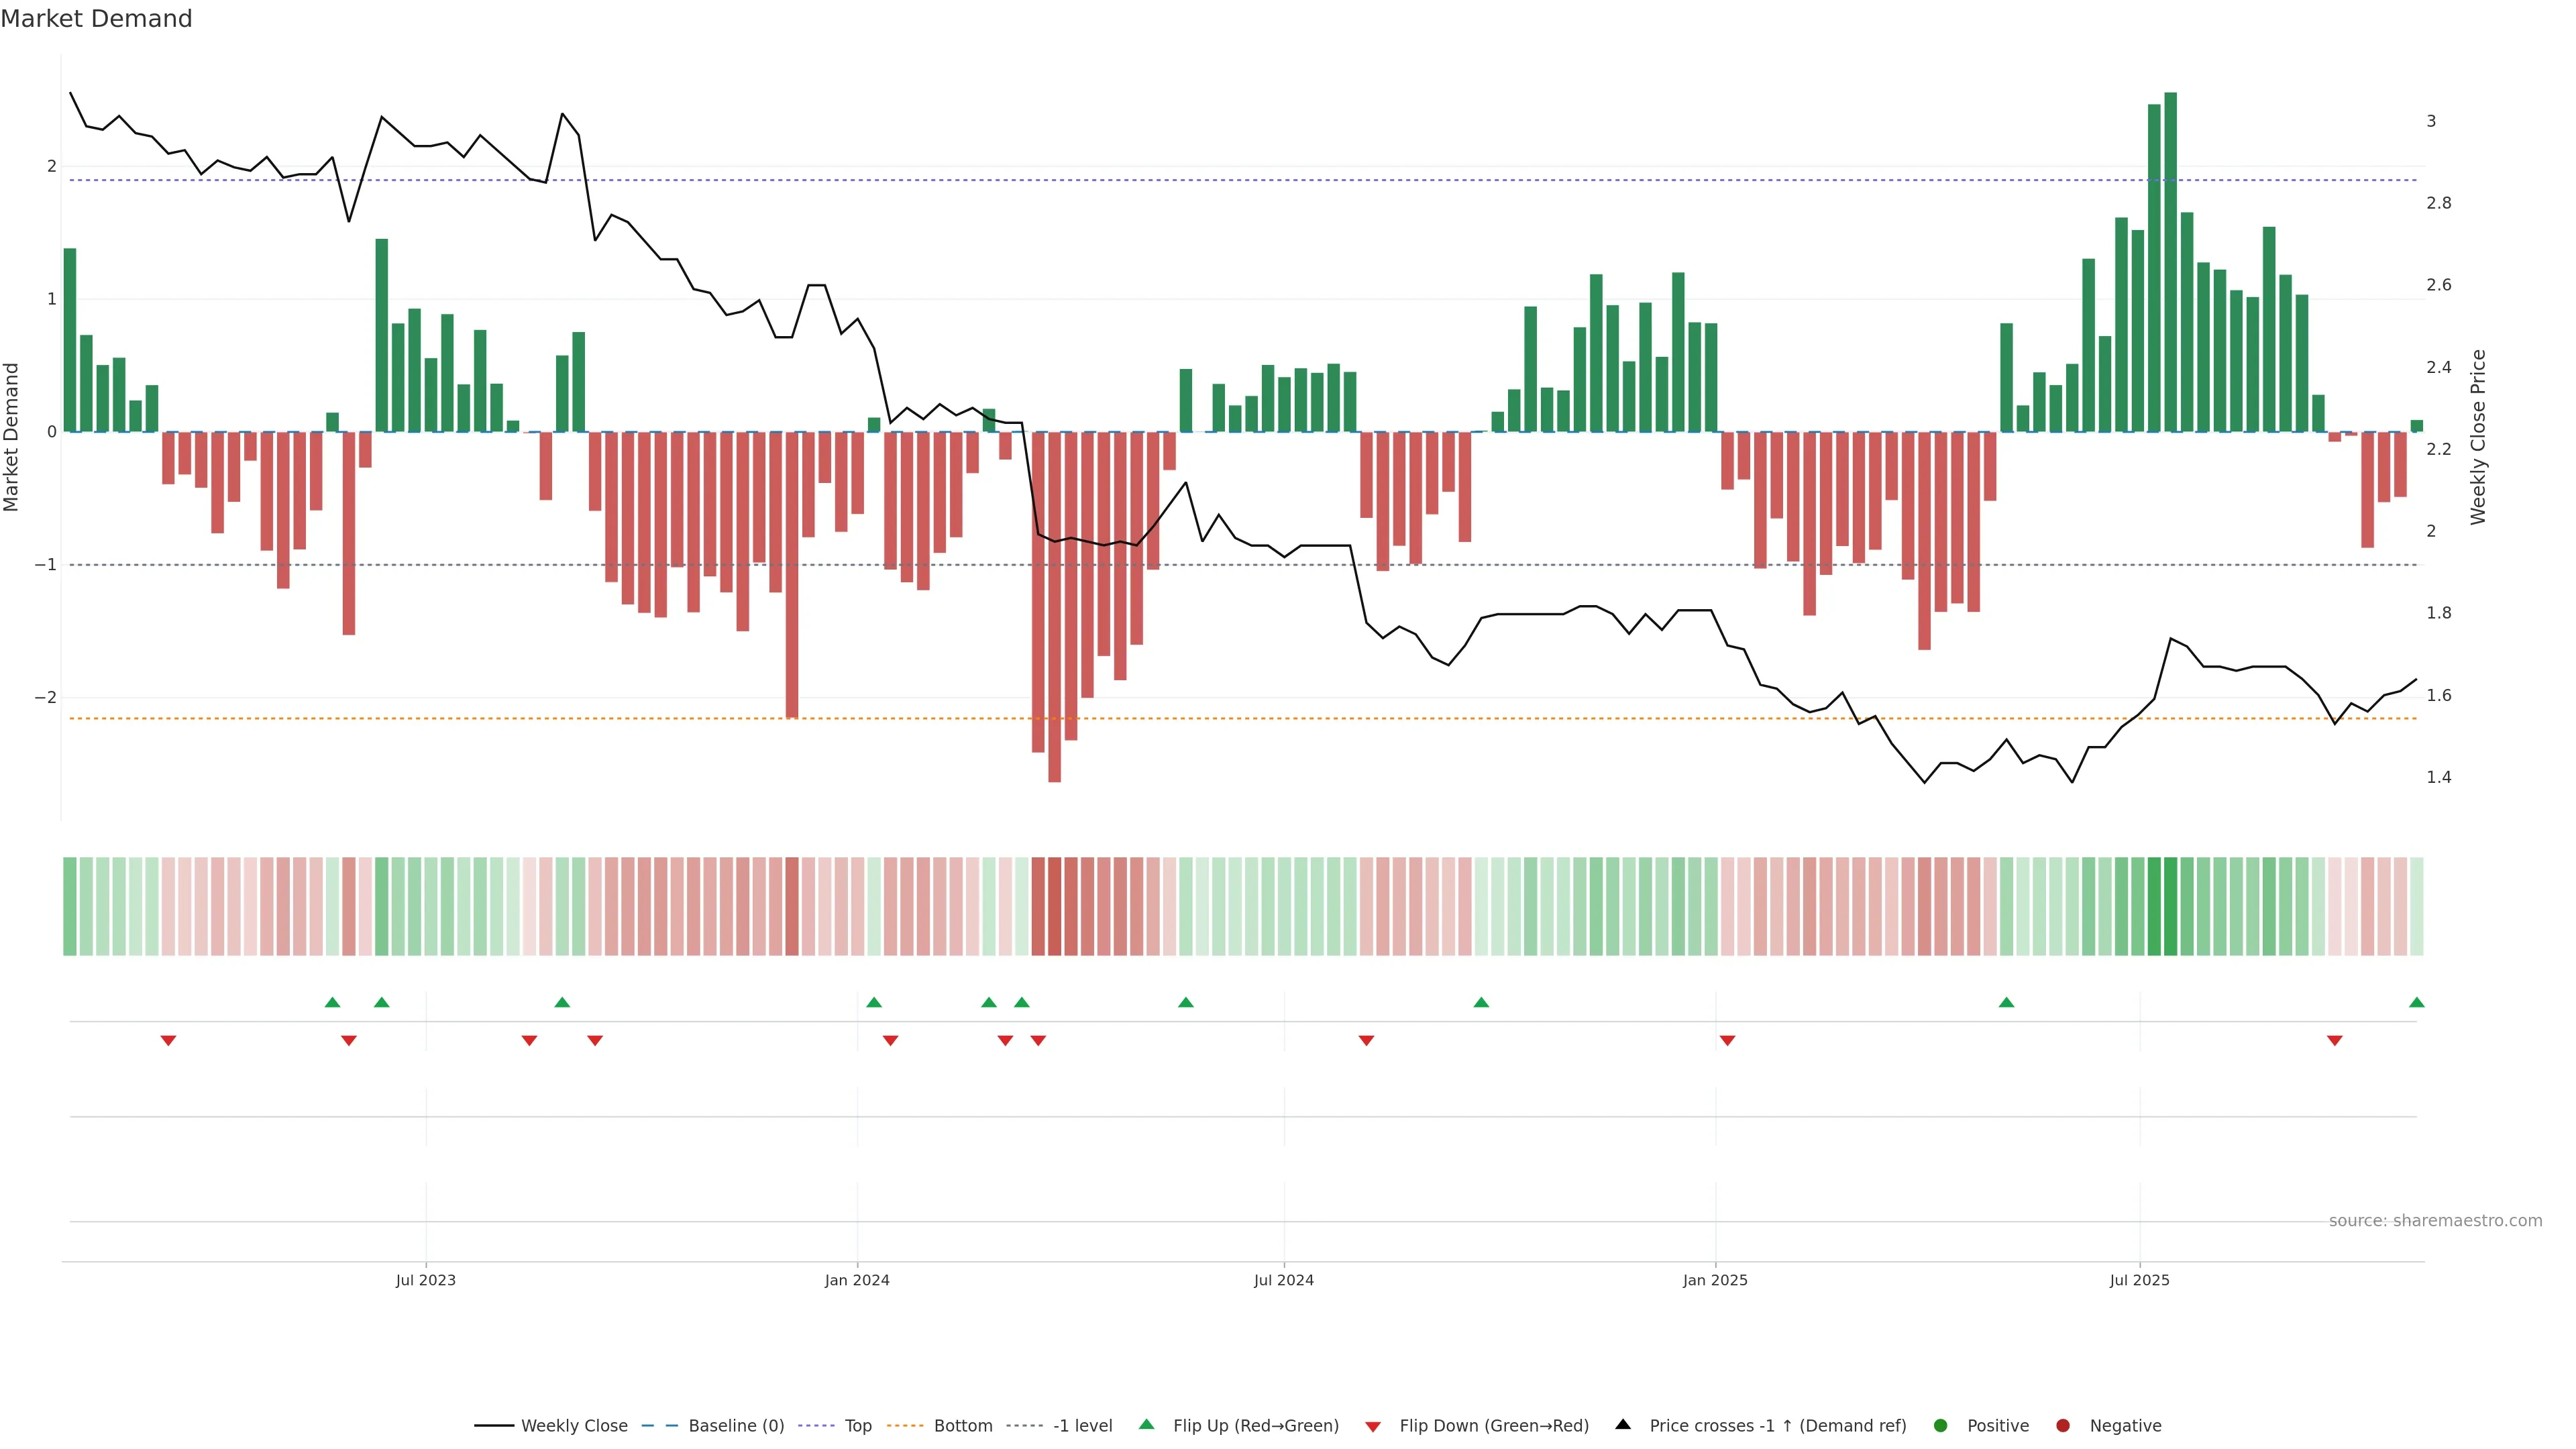Click the Jul 2025 x-axis label
Image resolution: width=2576 pixels, height=1449 pixels.
[2139, 1281]
